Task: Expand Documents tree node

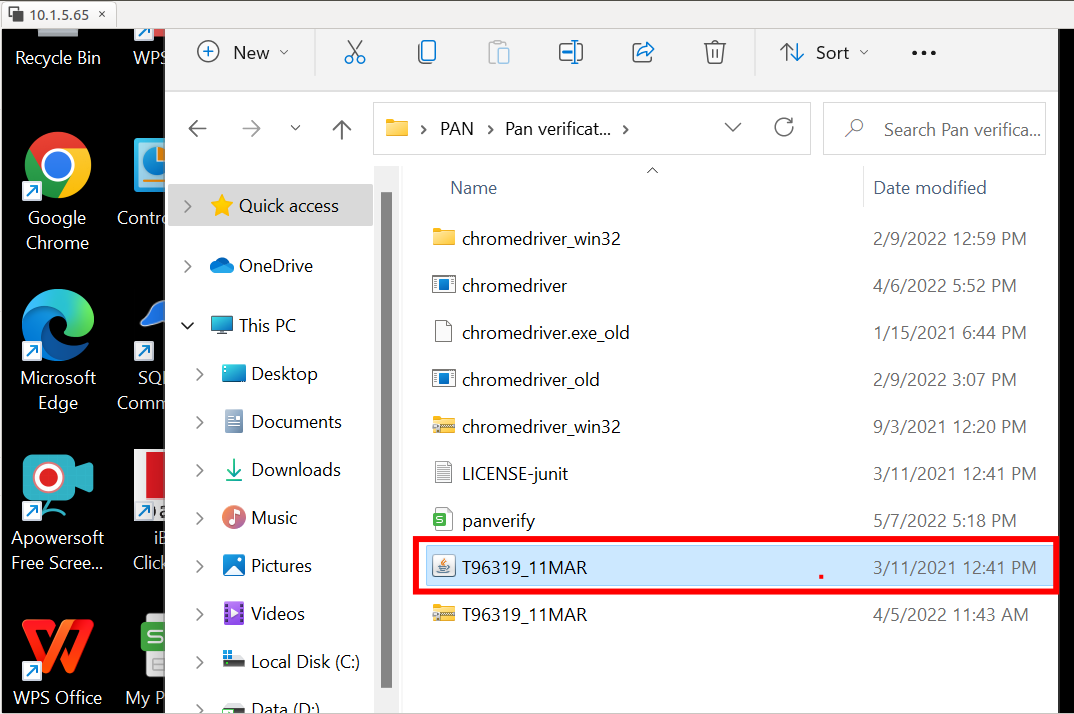Action: click(x=200, y=422)
